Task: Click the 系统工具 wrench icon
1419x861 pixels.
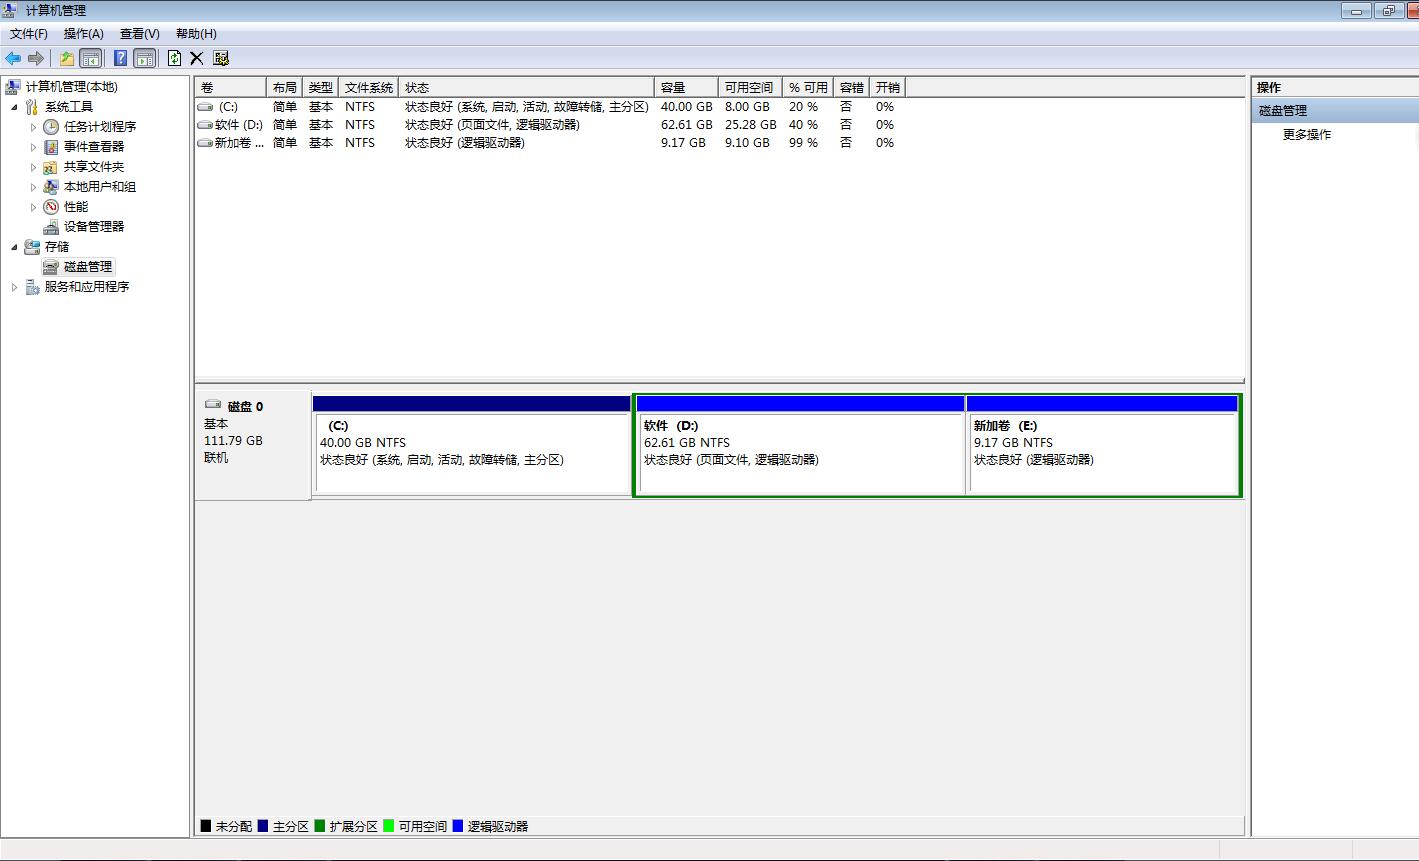Action: click(x=32, y=107)
